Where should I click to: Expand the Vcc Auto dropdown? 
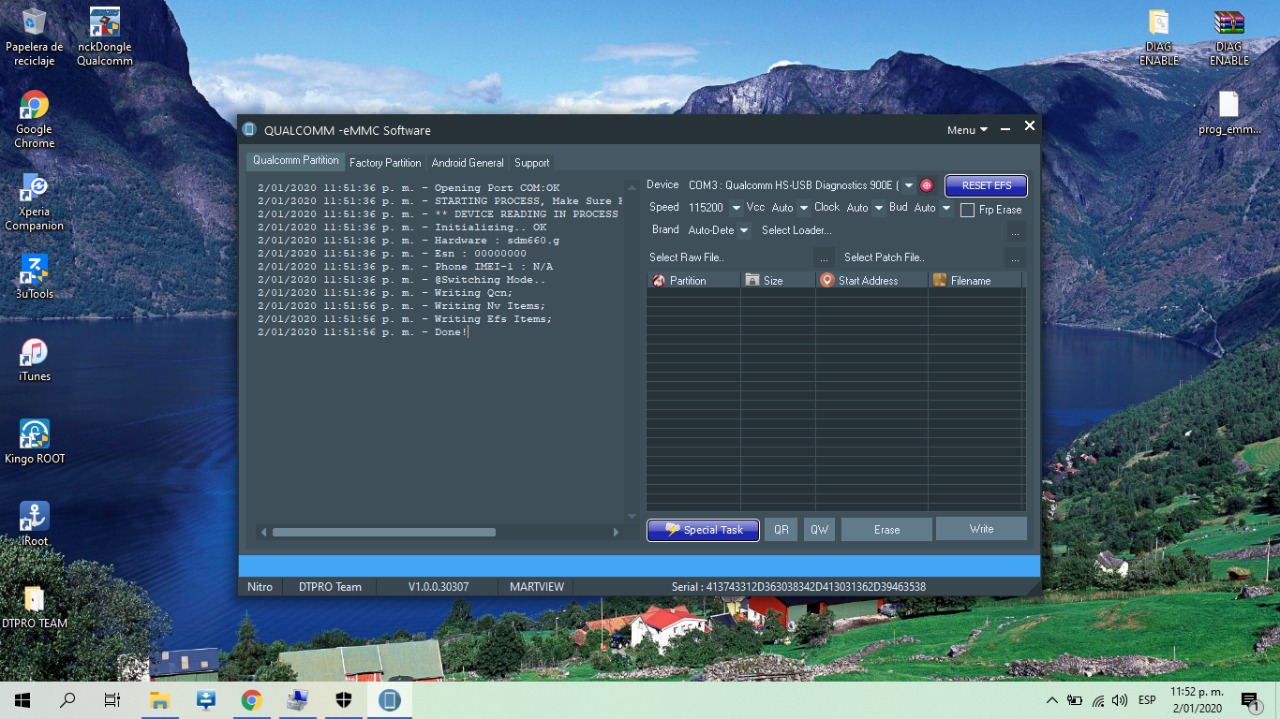pos(803,208)
